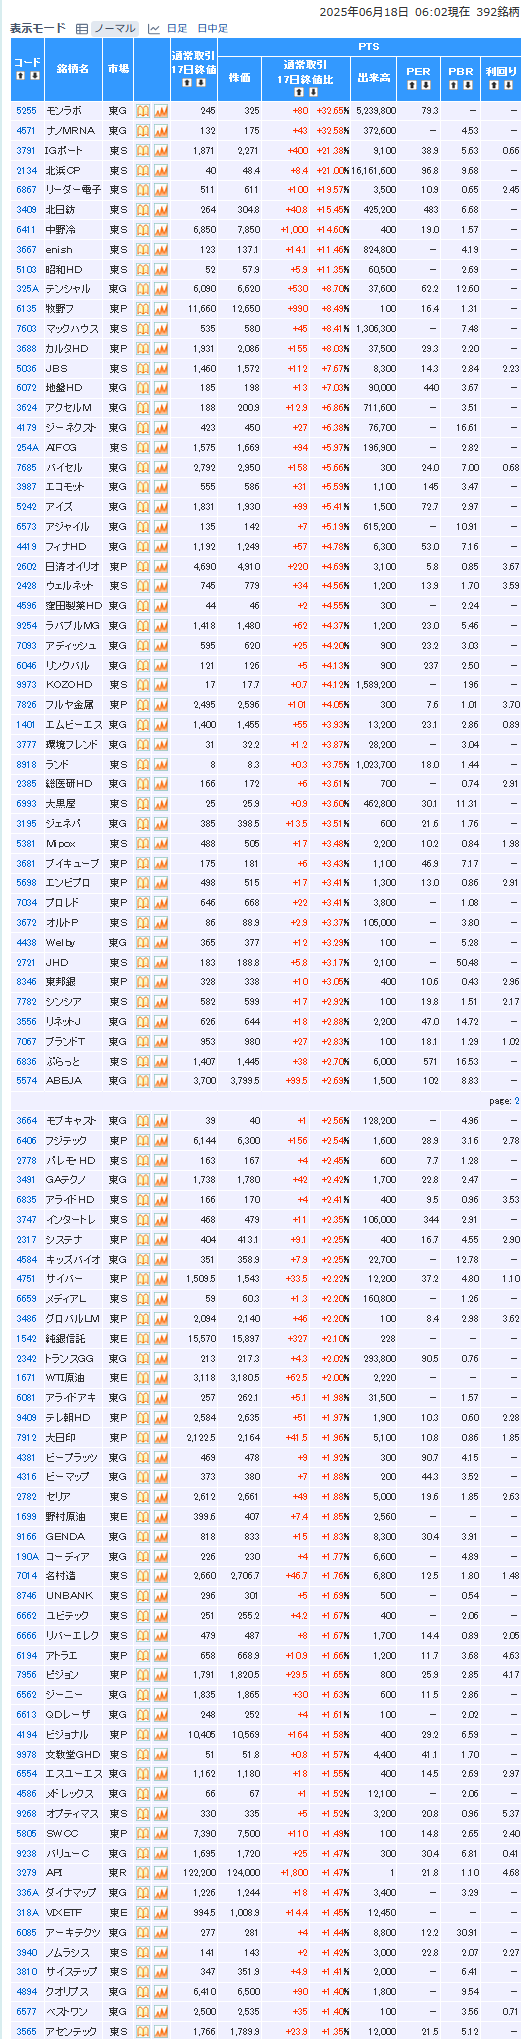529x2039 pixels.
Task: Open book info icon for モンラボ
Action: click(143, 110)
